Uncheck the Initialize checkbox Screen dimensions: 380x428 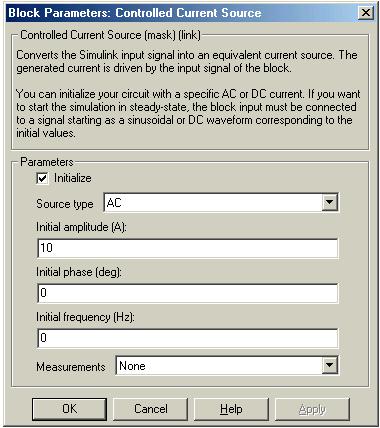pyautogui.click(x=42, y=178)
